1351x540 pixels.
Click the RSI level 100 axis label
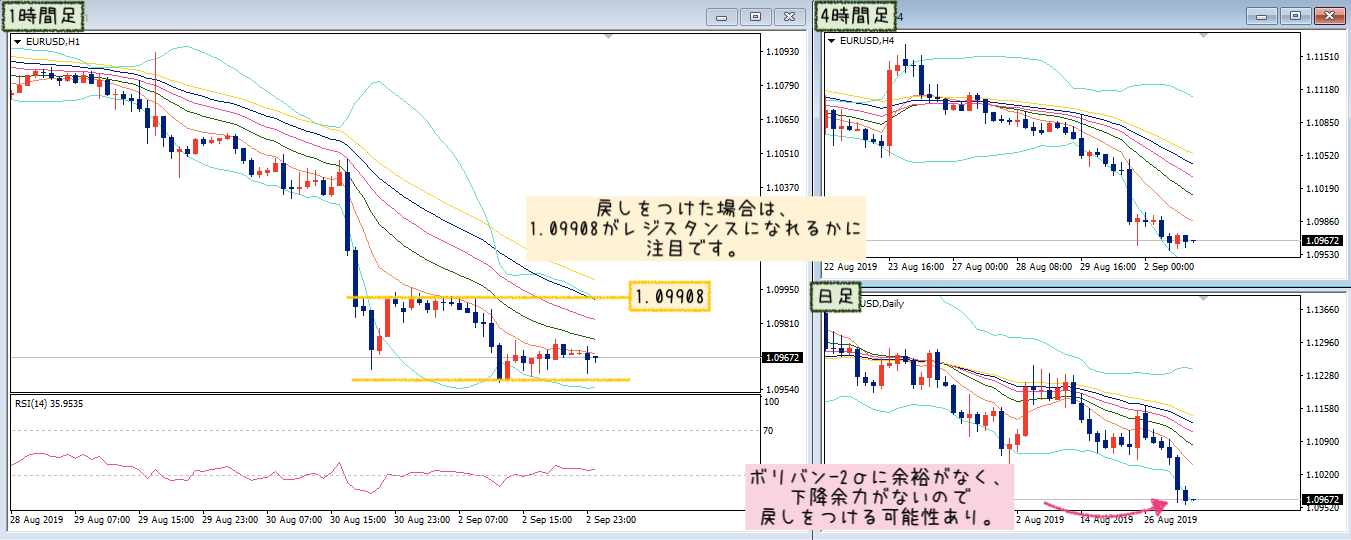[x=771, y=401]
